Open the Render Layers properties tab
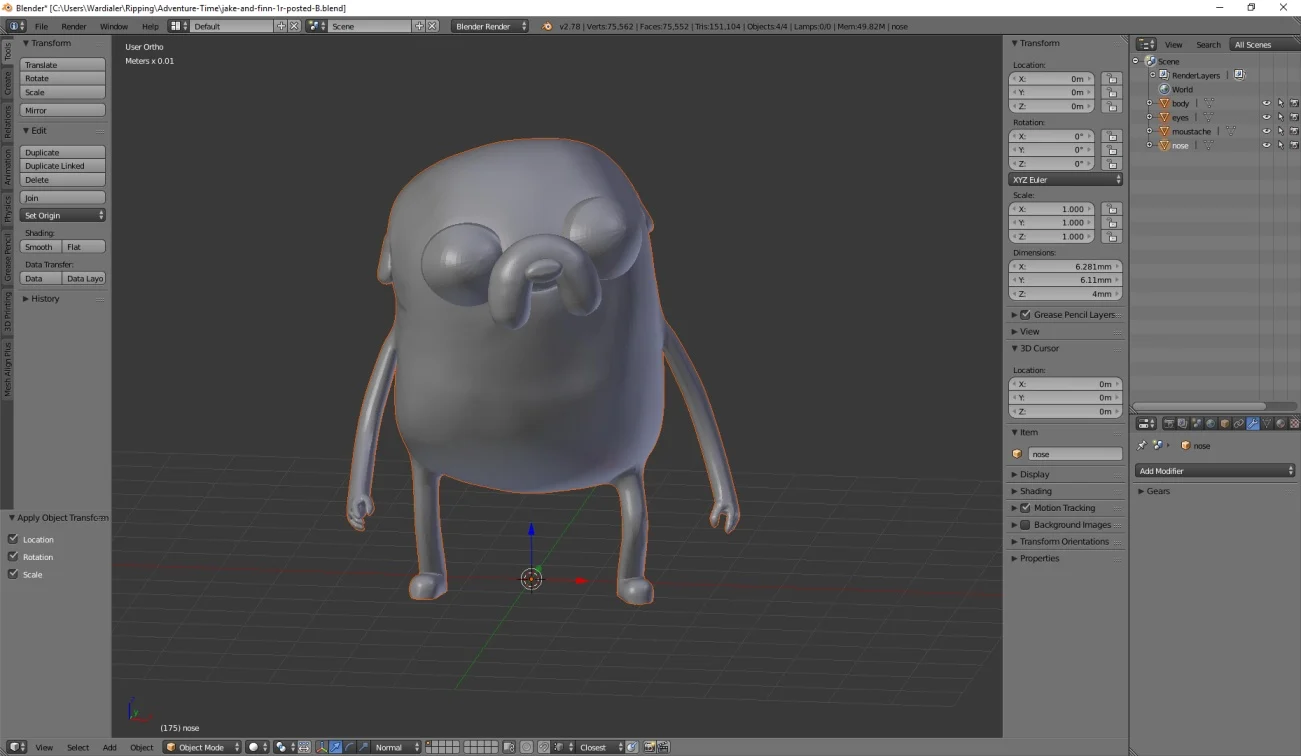This screenshot has width=1301, height=756. 1183,424
